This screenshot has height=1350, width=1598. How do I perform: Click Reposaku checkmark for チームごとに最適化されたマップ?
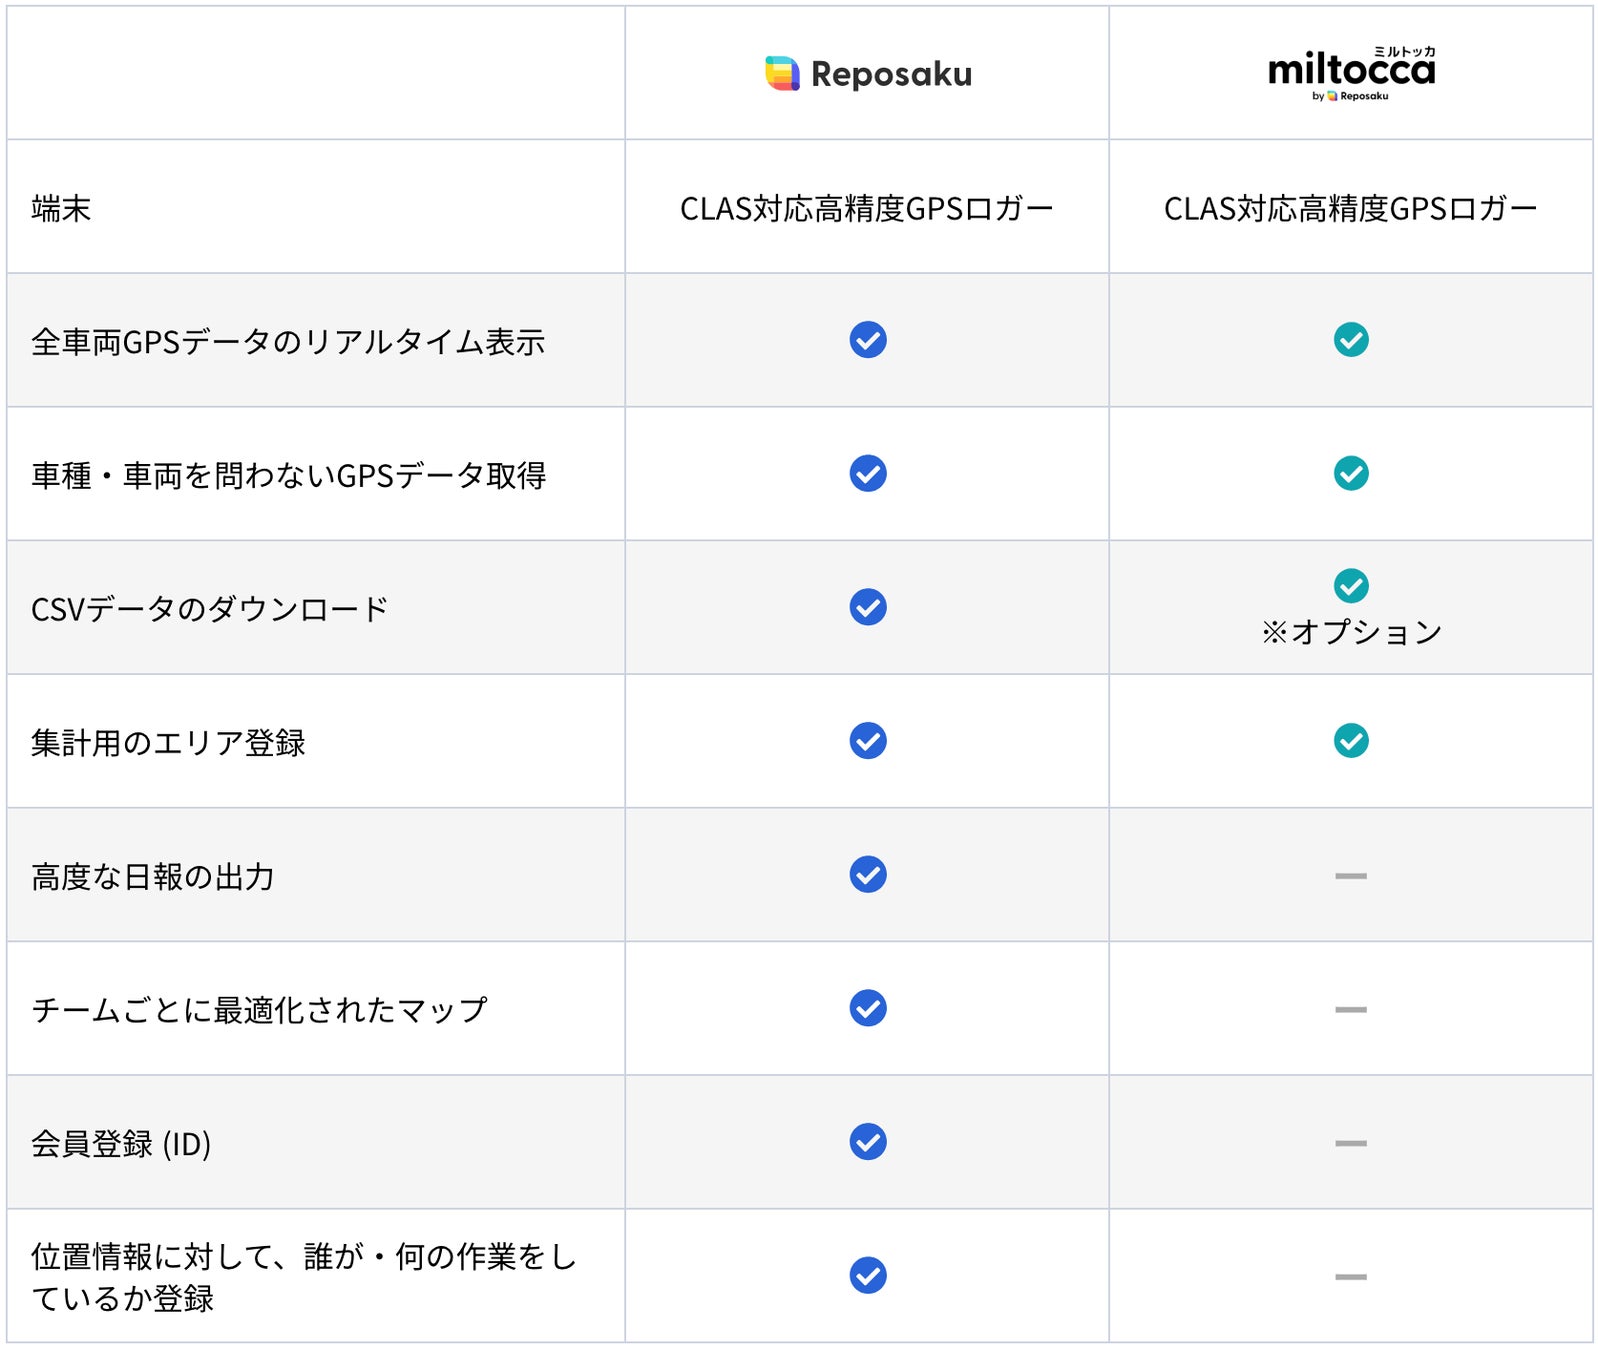(x=868, y=1008)
